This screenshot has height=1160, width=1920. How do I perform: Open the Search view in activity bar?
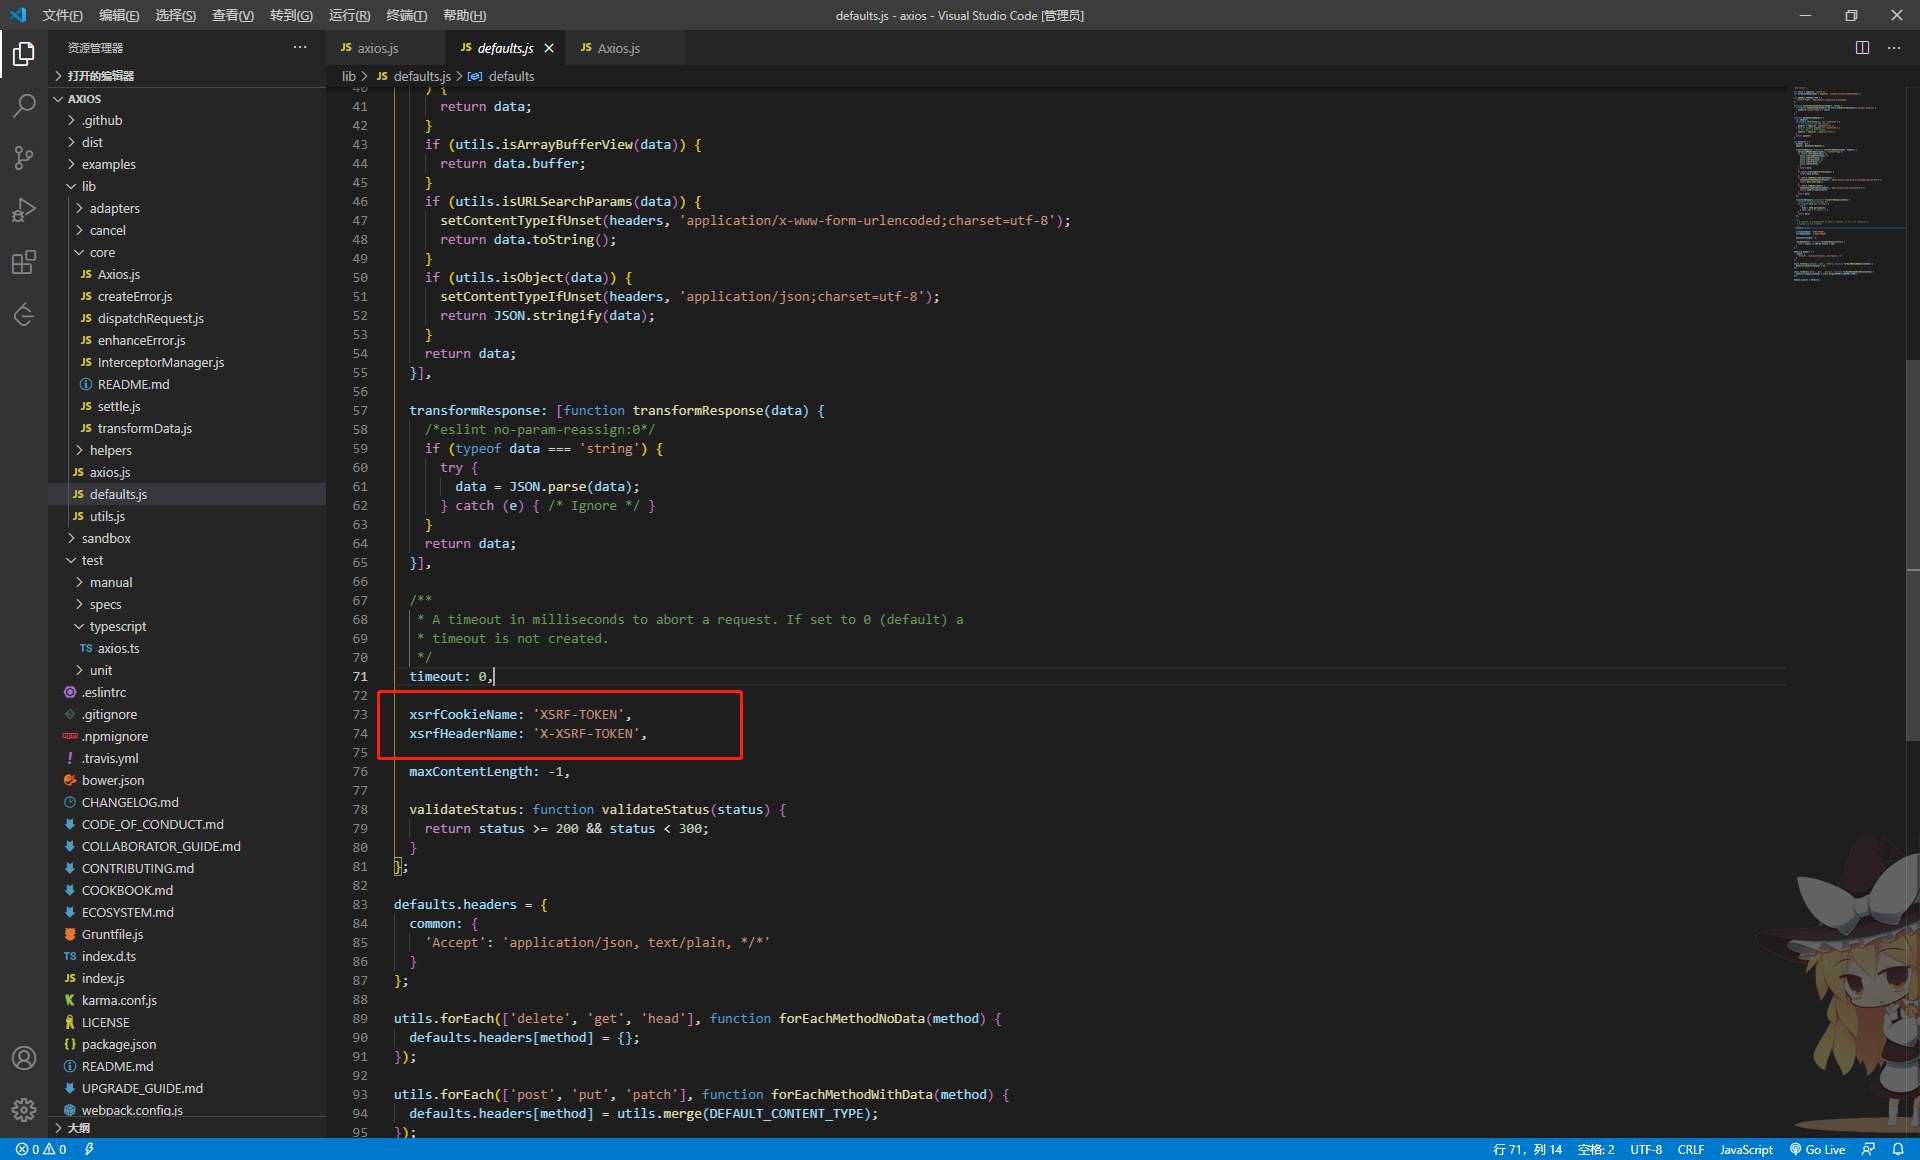click(24, 105)
